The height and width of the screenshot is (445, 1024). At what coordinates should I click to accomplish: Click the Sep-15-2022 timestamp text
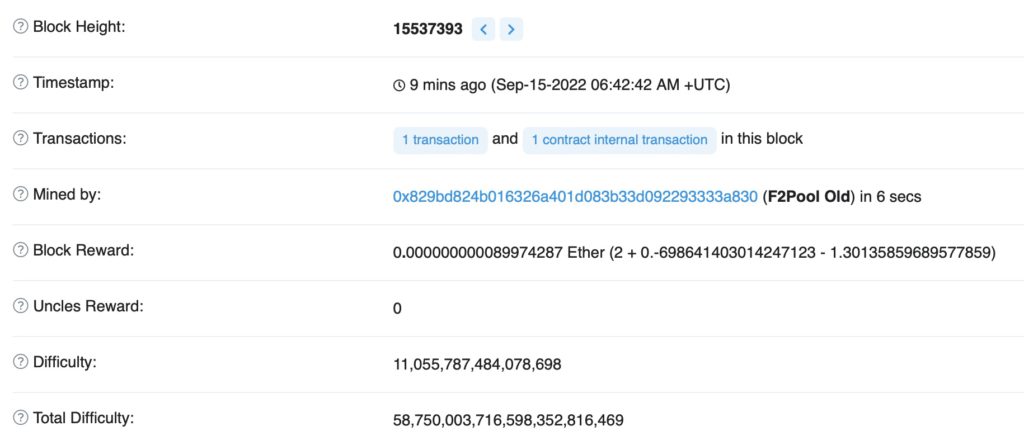pos(610,86)
